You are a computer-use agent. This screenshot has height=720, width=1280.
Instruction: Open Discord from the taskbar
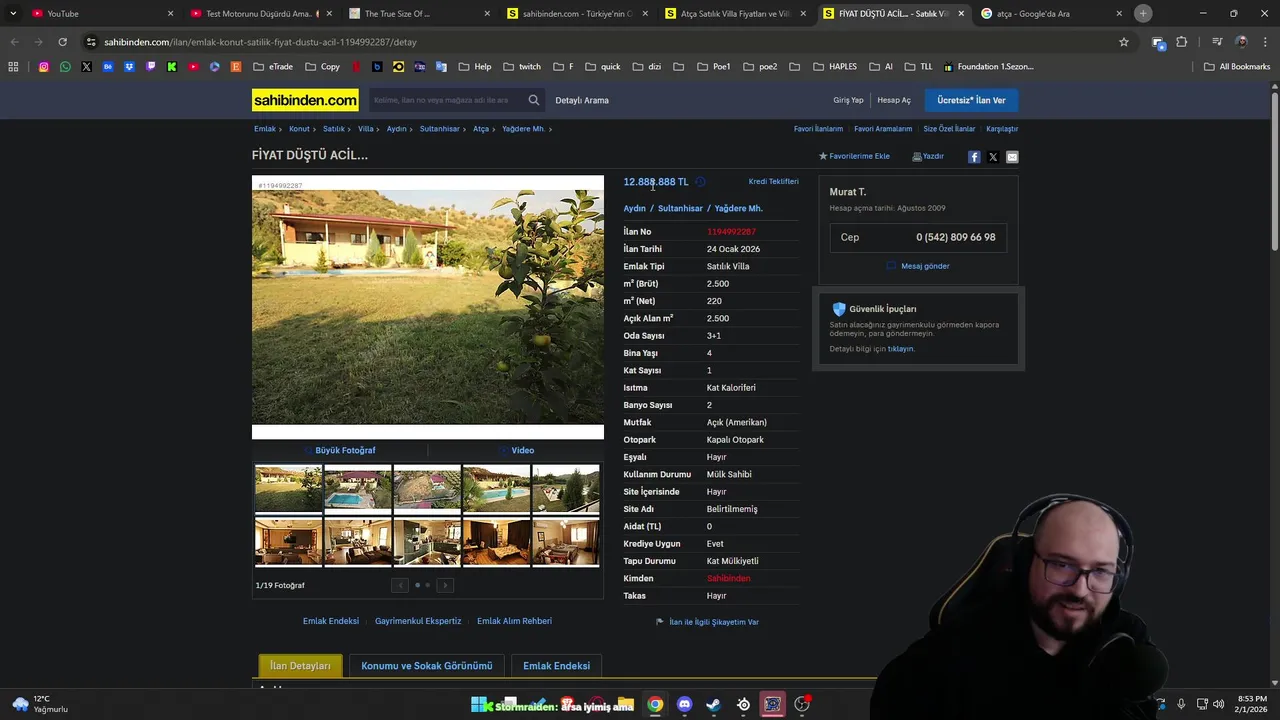[684, 704]
